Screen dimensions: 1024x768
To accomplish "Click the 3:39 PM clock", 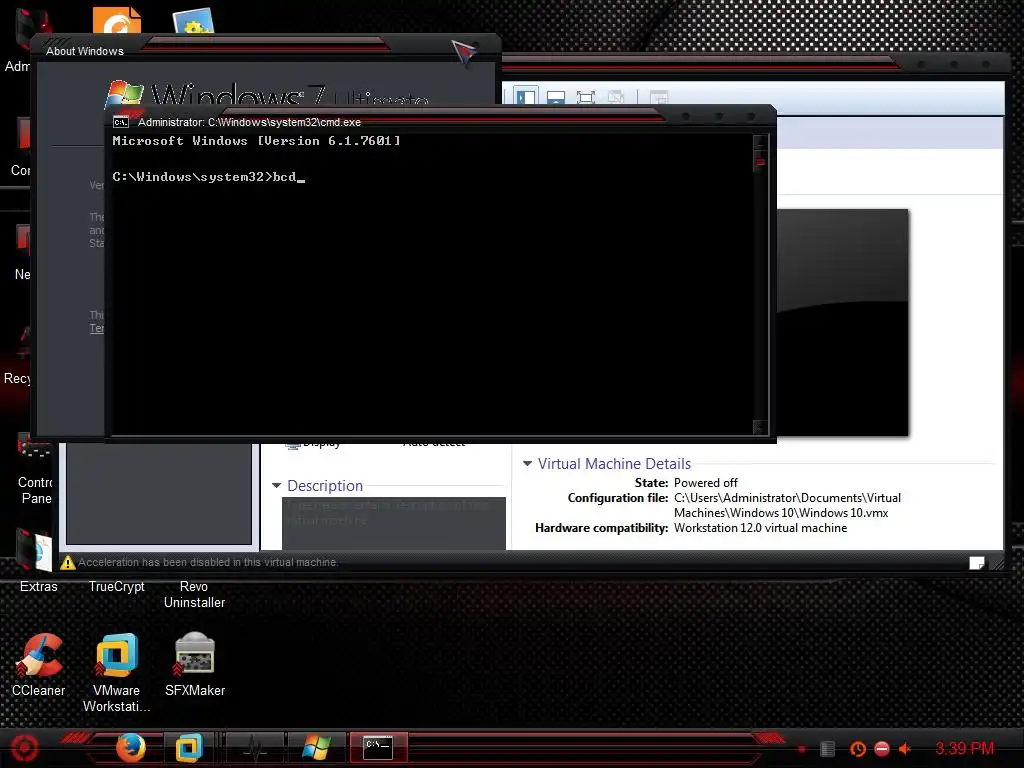I will pyautogui.click(x=965, y=748).
